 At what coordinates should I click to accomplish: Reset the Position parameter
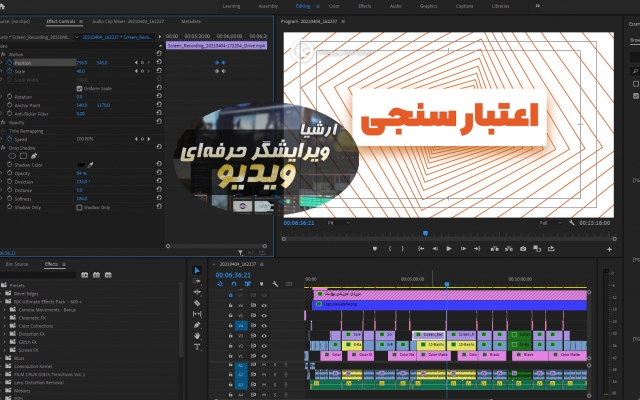[159, 62]
